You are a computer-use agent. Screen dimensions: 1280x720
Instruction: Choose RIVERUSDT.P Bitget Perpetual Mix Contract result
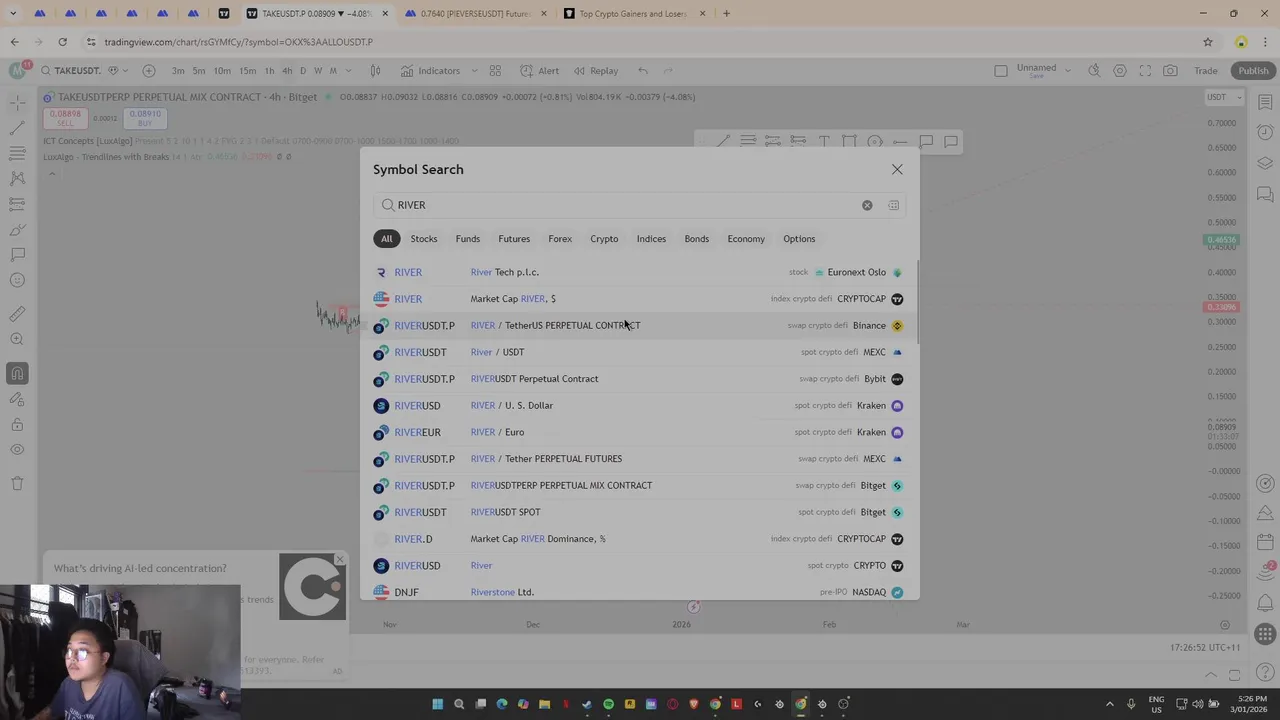[x=638, y=485]
